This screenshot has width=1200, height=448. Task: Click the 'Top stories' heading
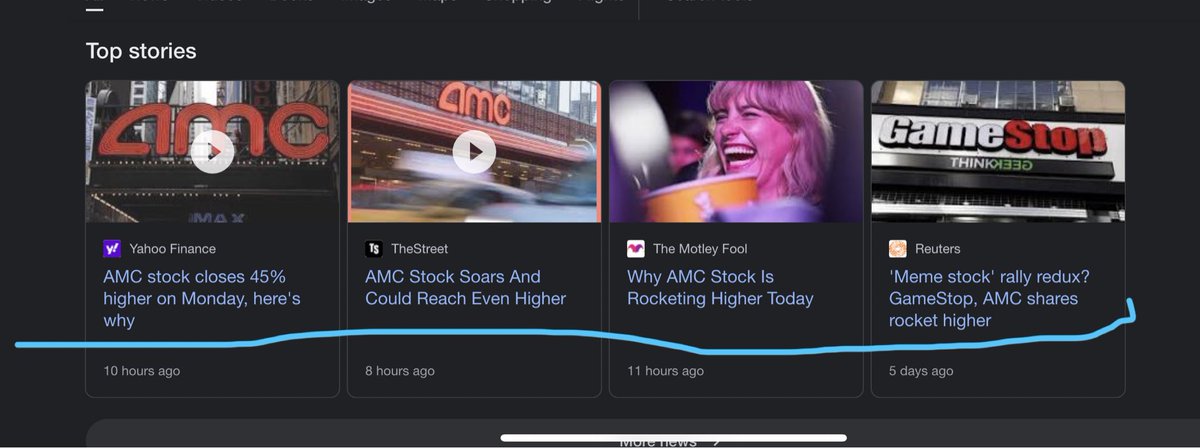141,51
